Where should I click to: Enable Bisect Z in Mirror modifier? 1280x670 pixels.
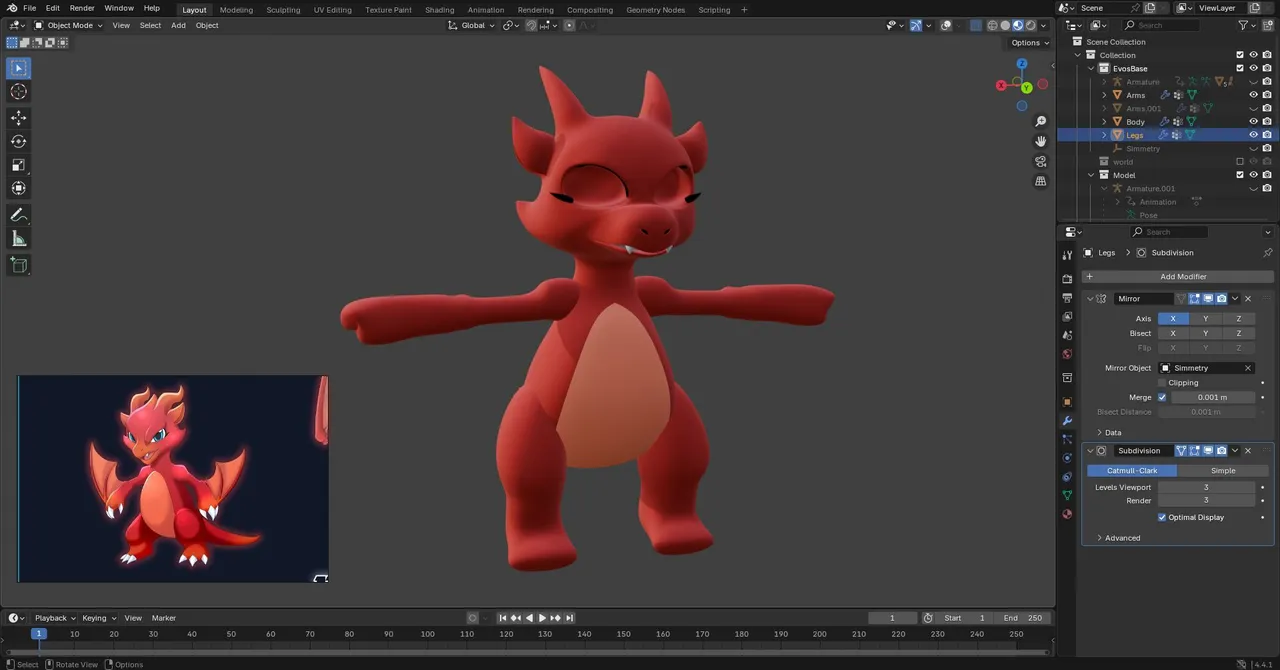1238,333
